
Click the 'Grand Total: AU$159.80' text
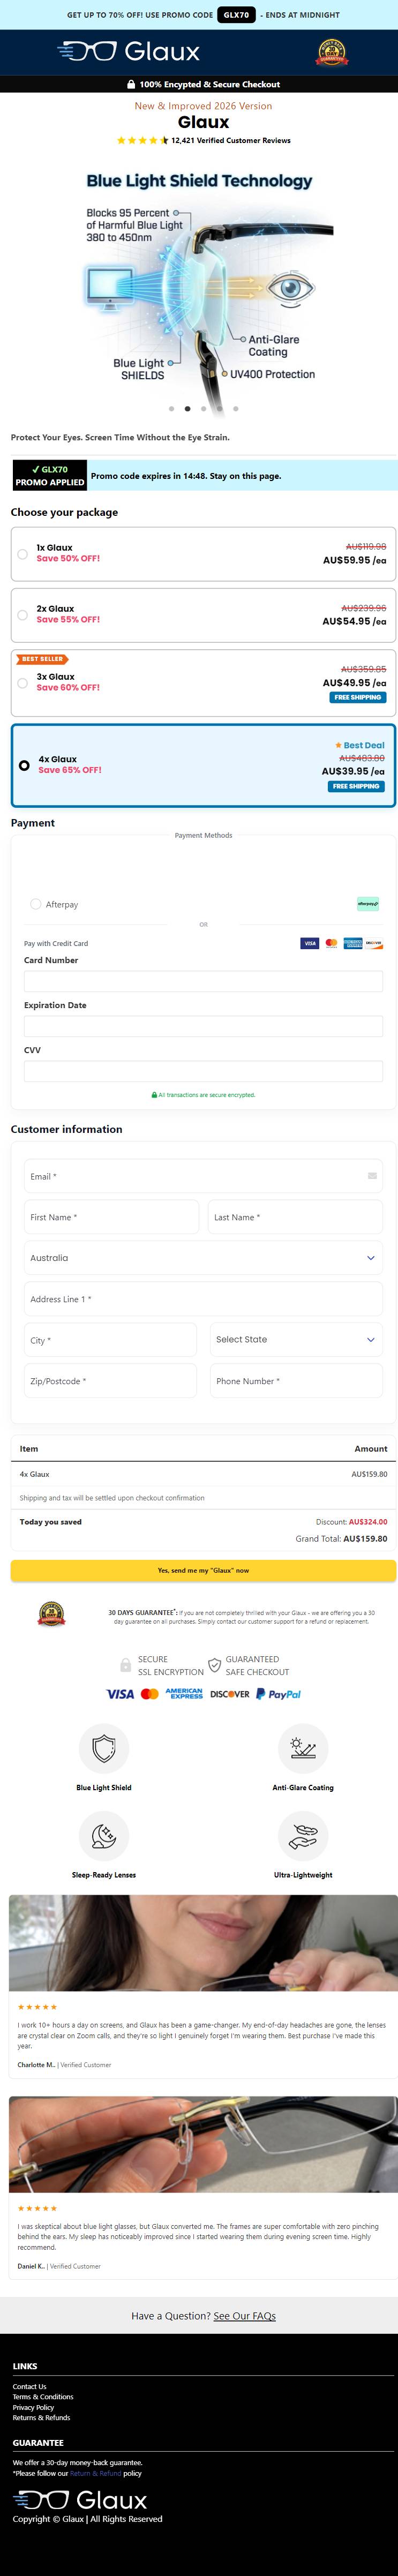coord(341,1539)
